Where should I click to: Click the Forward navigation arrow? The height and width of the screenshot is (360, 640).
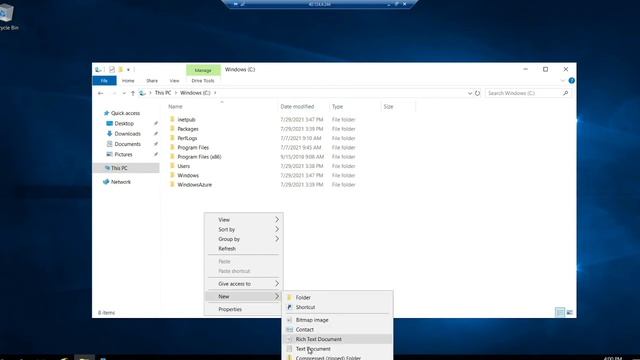point(114,93)
